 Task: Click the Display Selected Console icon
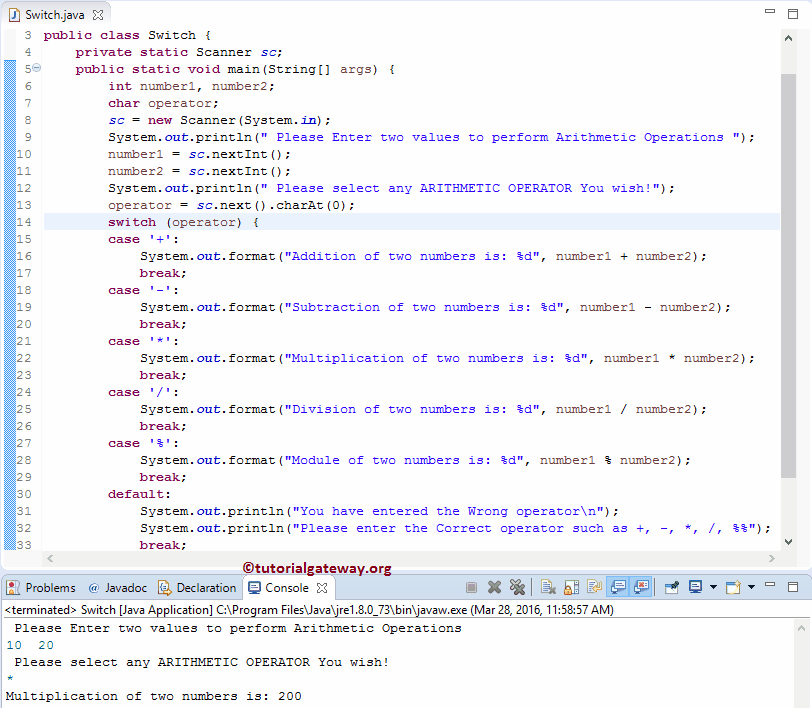(695, 588)
